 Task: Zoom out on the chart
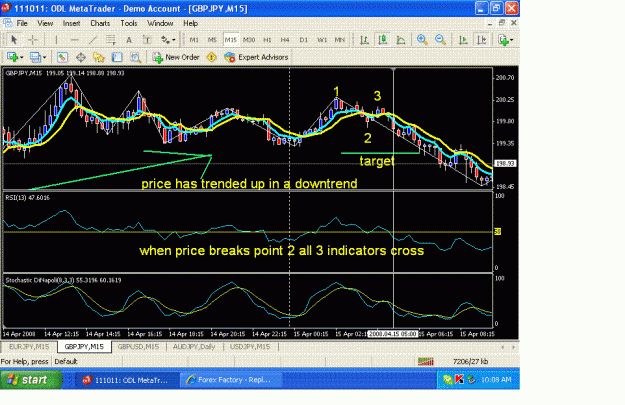coord(440,40)
